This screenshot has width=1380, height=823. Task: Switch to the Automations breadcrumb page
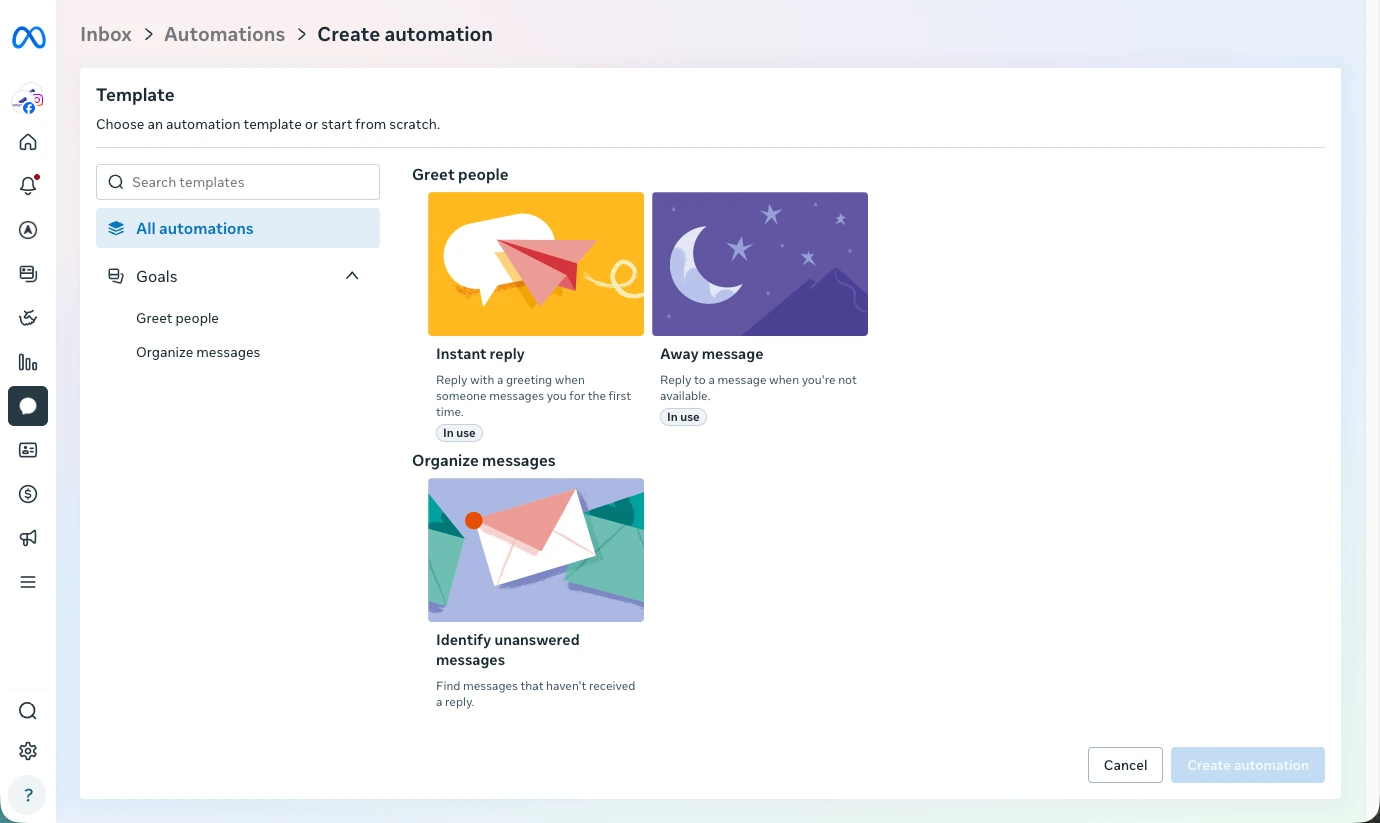224,34
